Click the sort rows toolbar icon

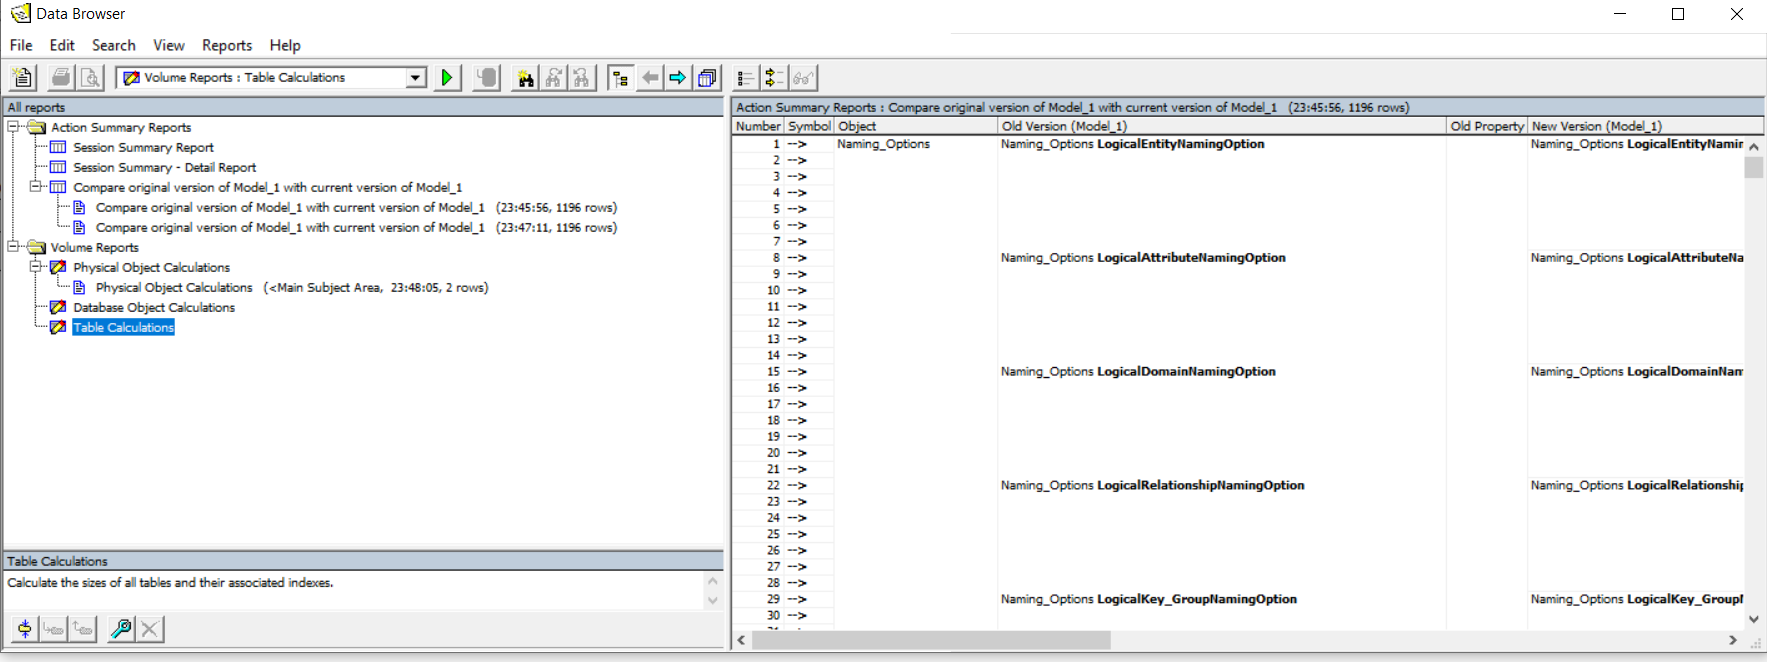(x=774, y=78)
